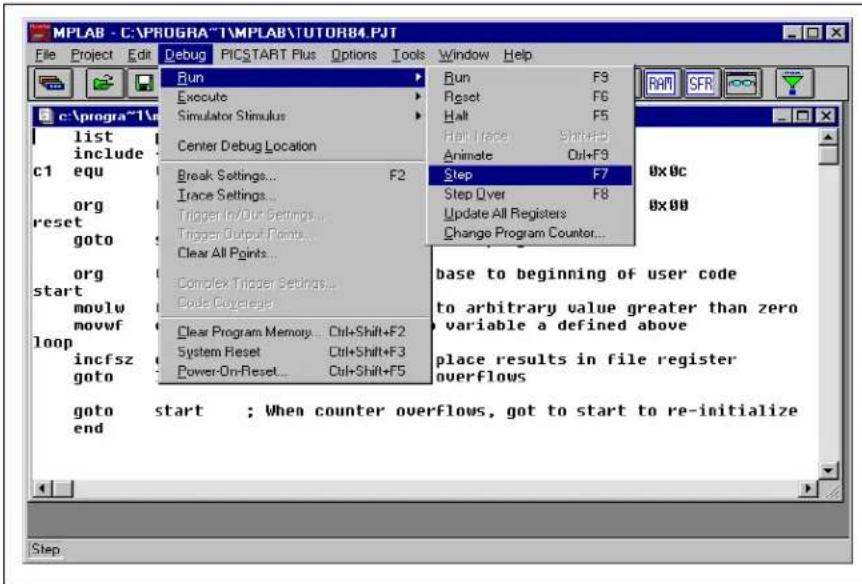Click '0x0c' value in code
Screen dimensions: 862x584
[667, 171]
